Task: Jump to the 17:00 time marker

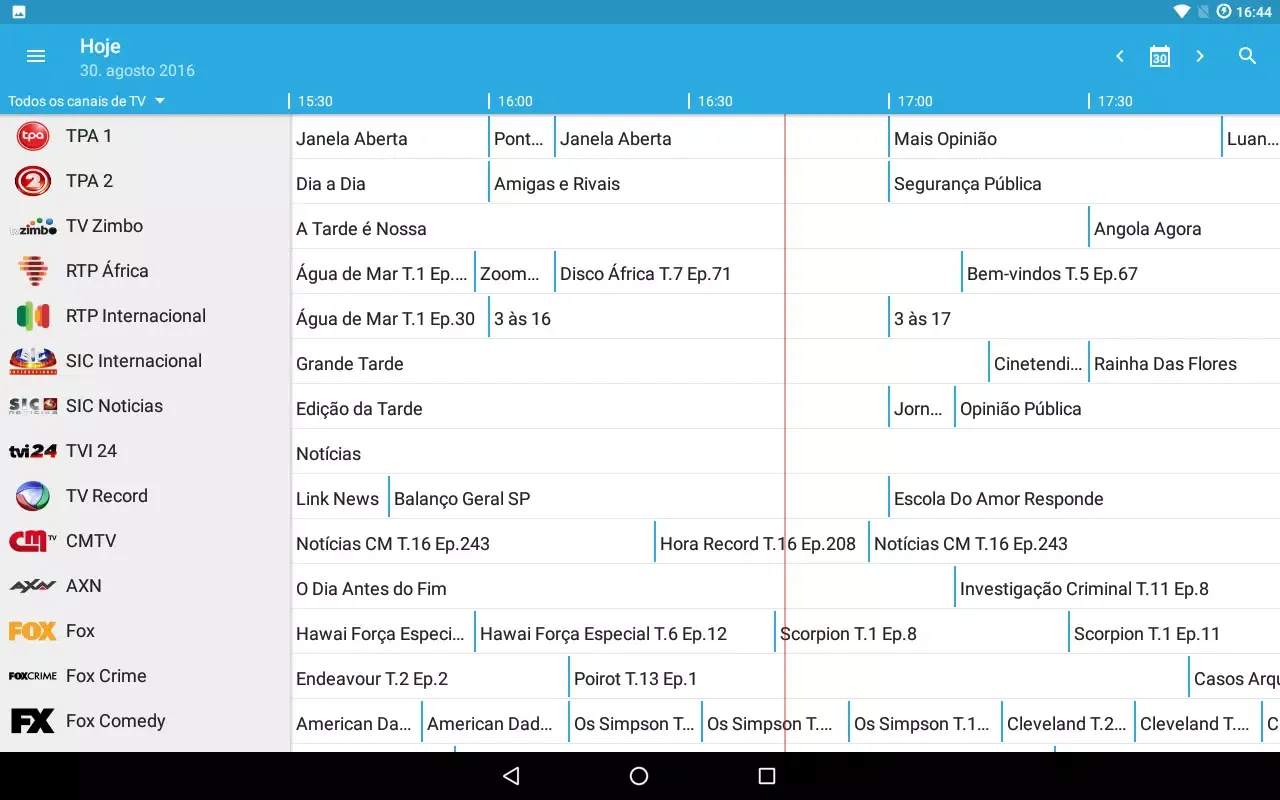Action: tap(914, 101)
